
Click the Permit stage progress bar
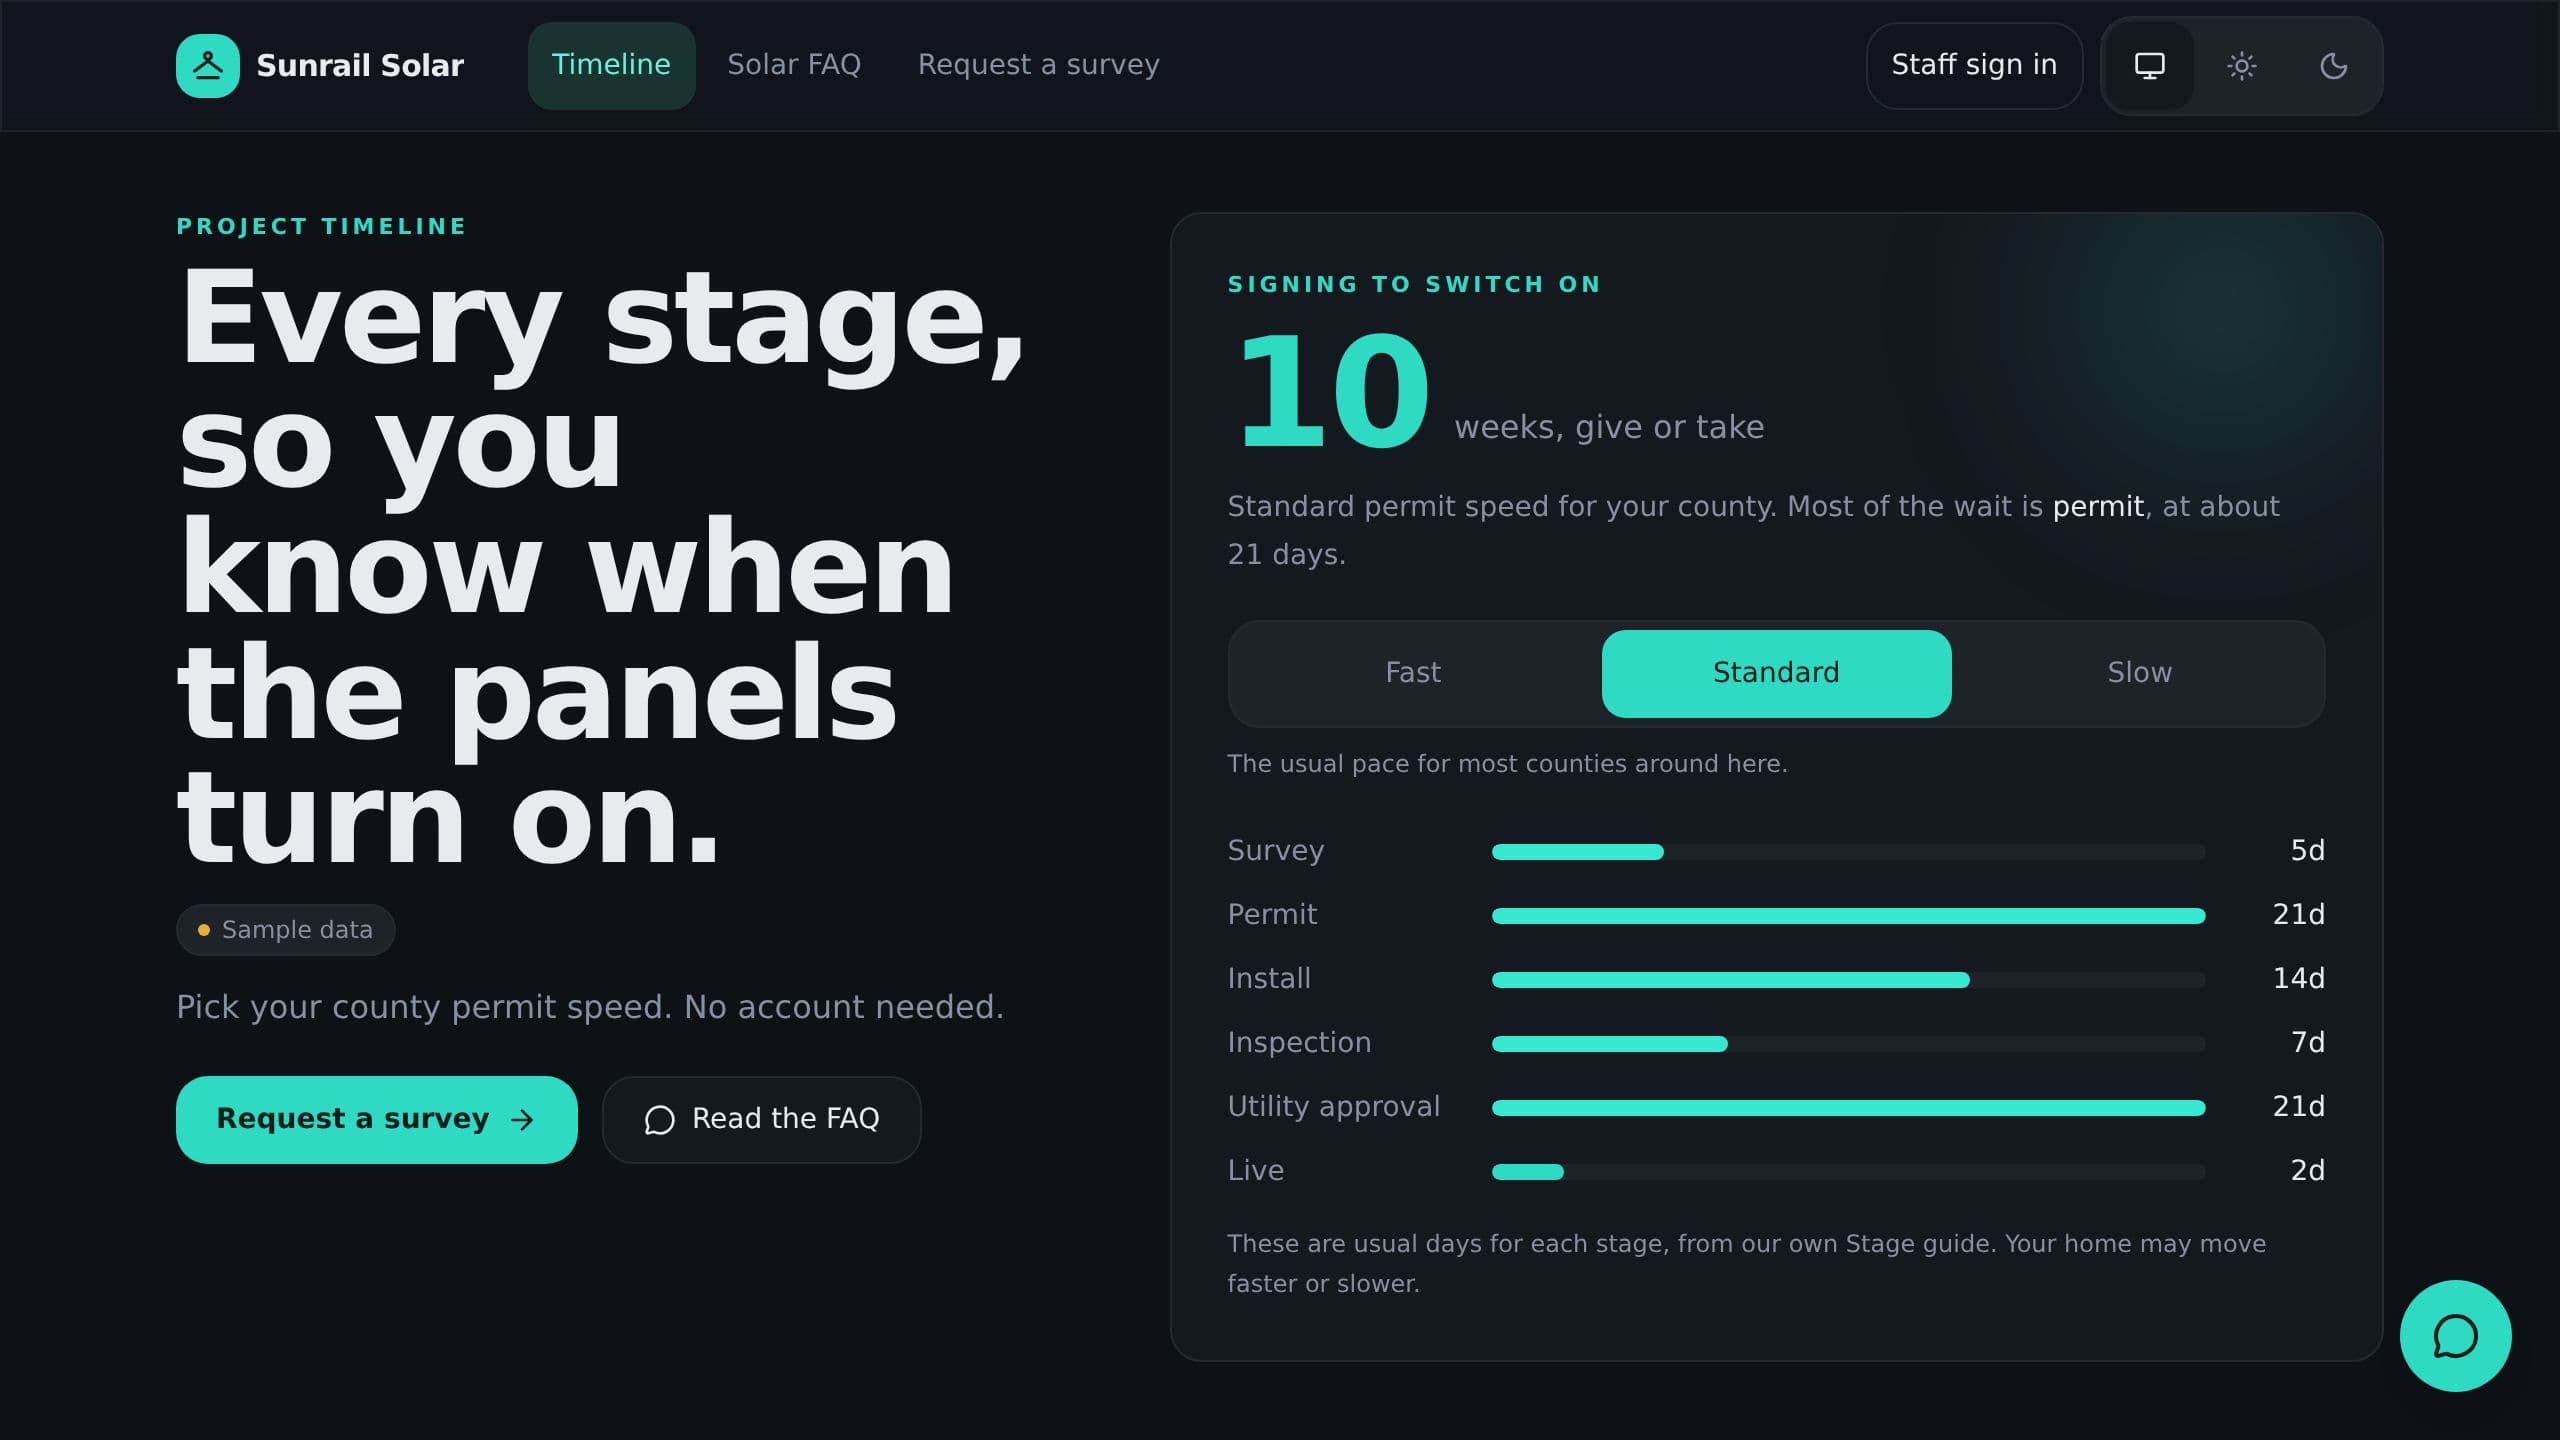[x=1848, y=916]
